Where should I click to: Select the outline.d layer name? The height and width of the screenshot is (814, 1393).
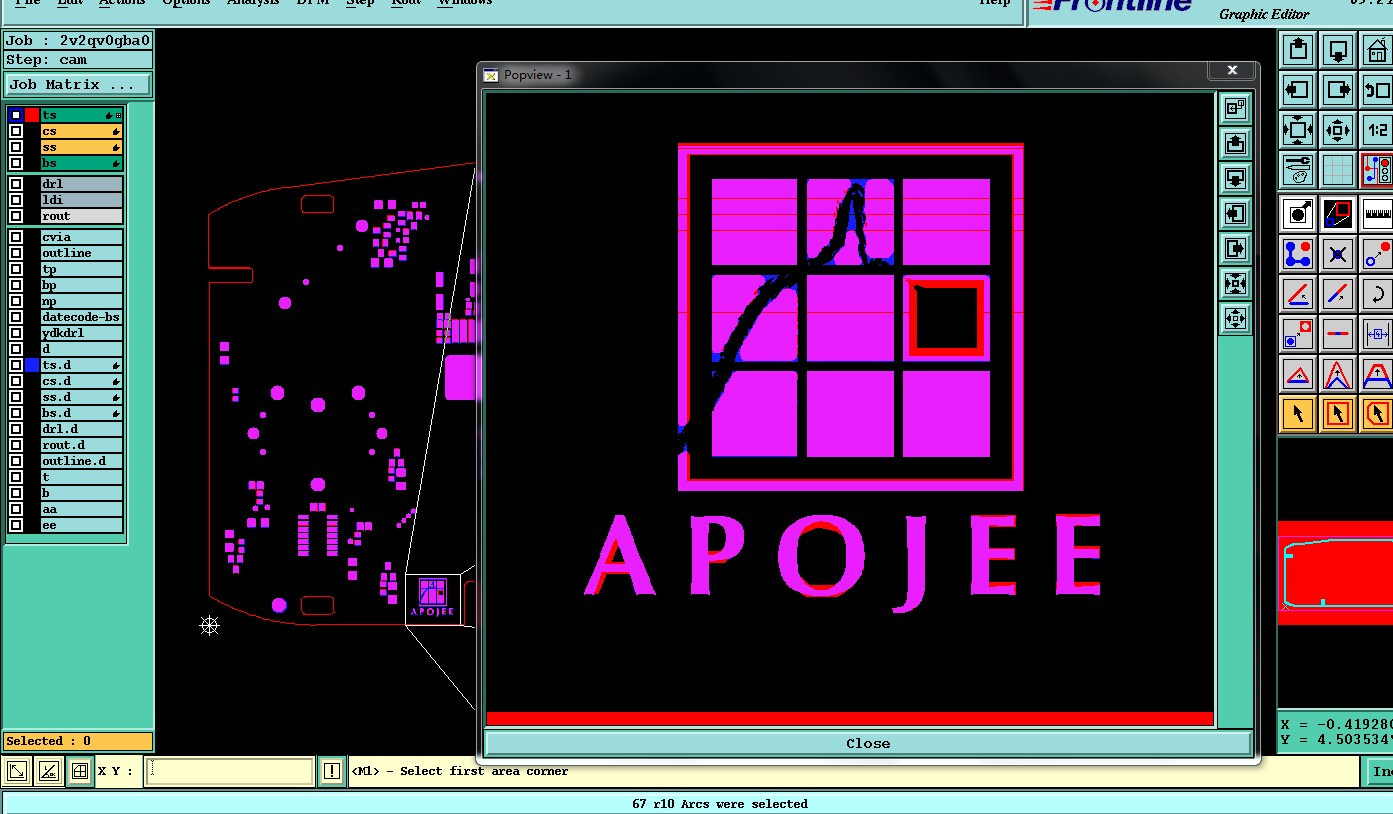(81, 461)
